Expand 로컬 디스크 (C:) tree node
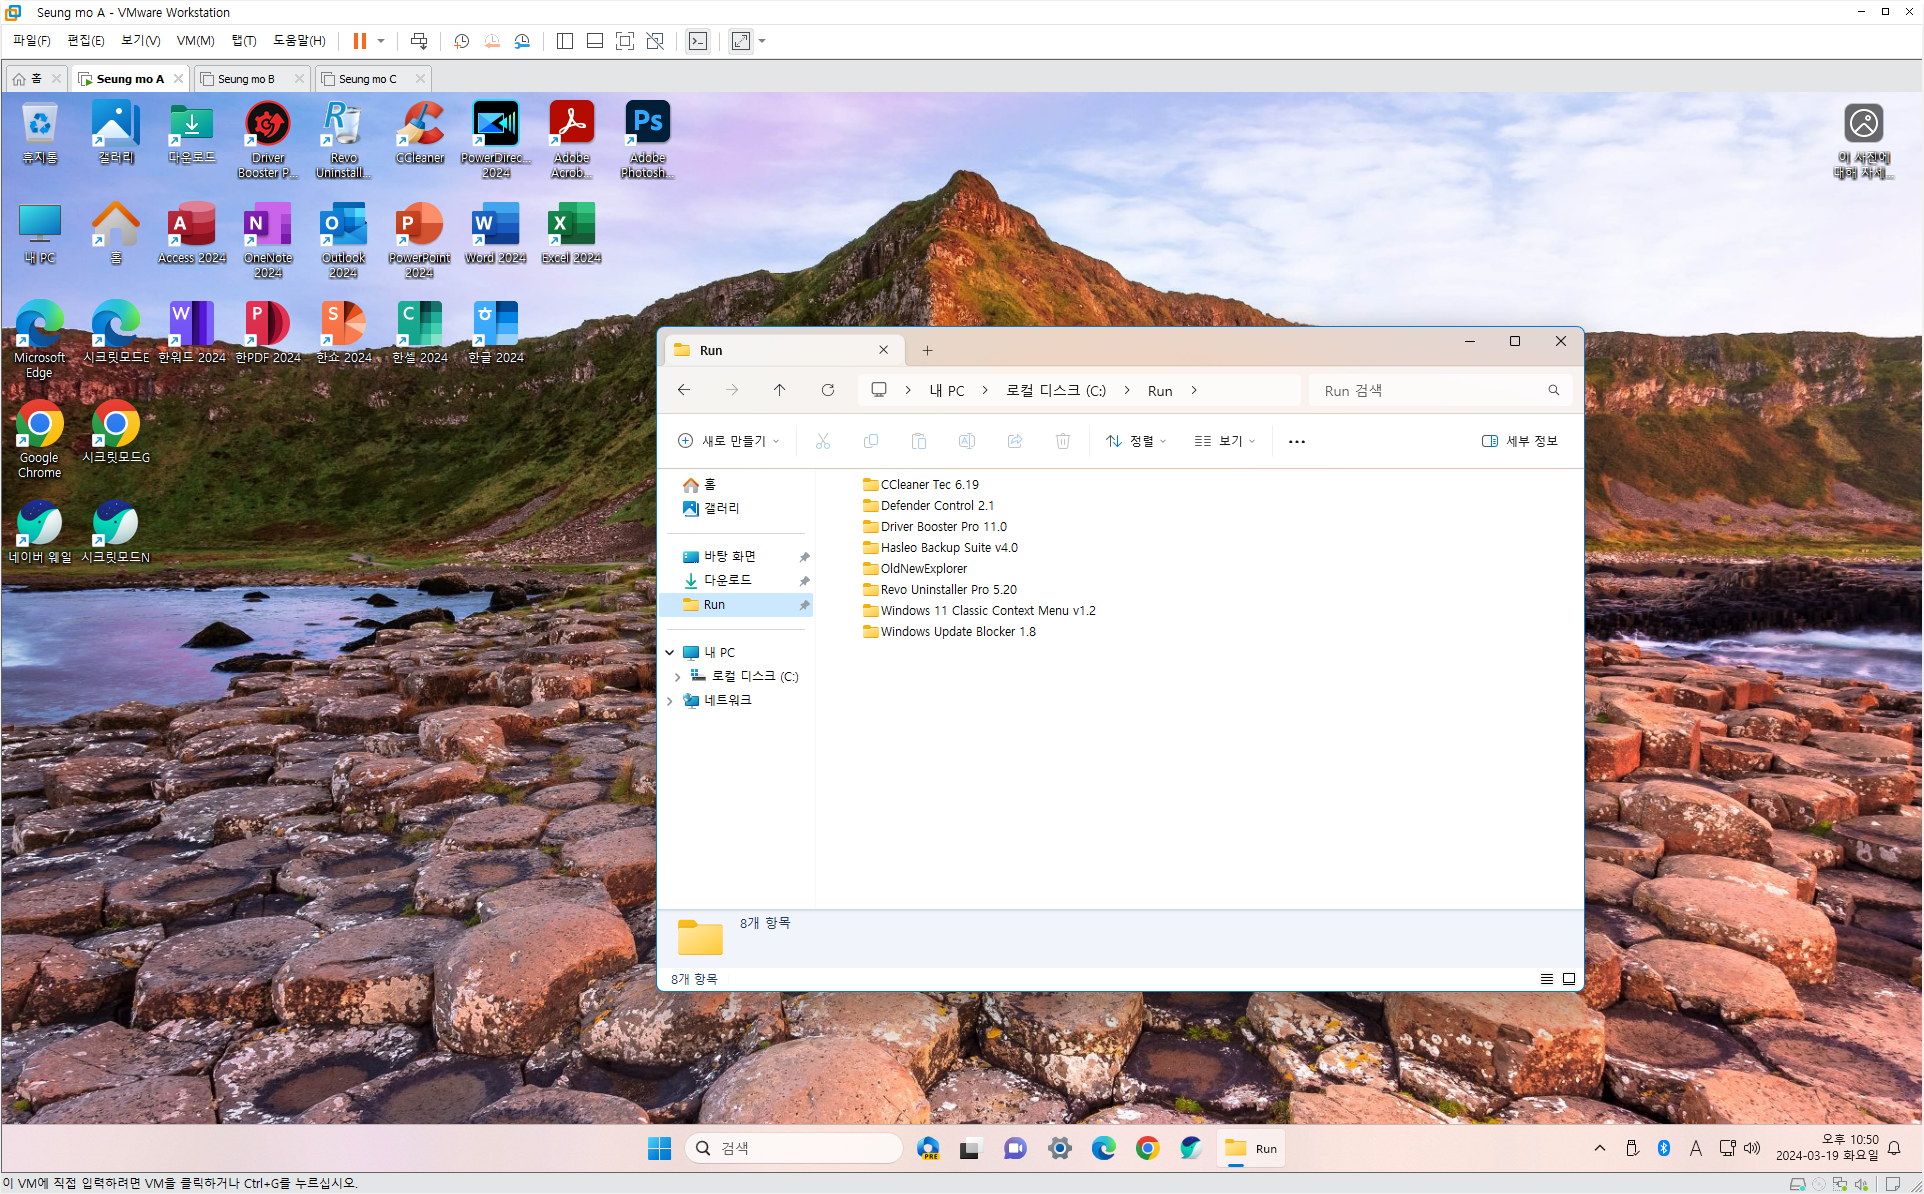1924x1194 pixels. [x=677, y=677]
